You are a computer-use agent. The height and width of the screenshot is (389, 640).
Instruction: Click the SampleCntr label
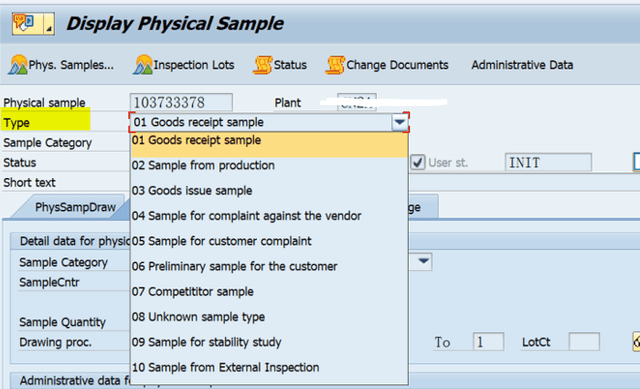[x=49, y=282]
